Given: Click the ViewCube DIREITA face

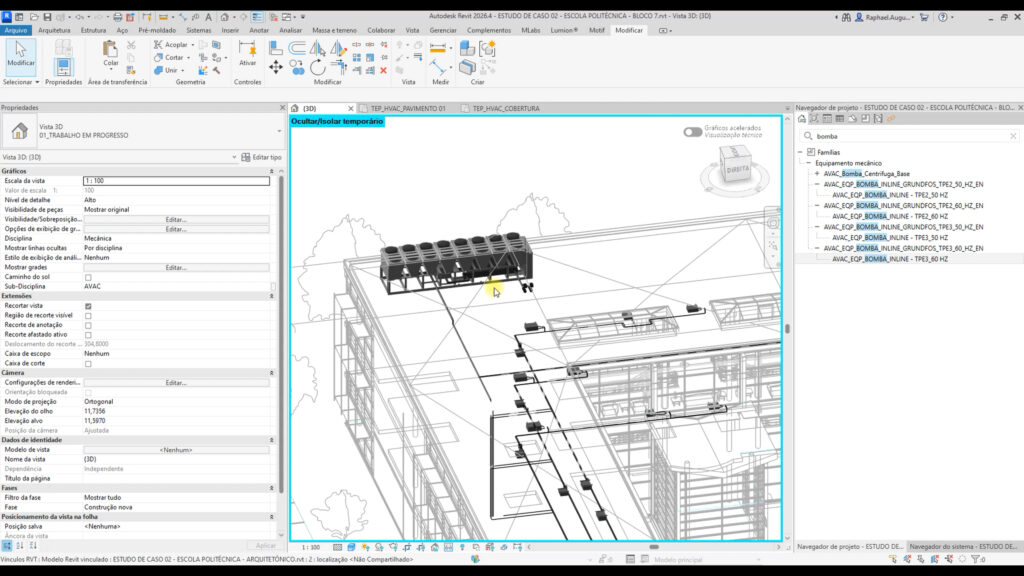Looking at the screenshot, I should coord(737,169).
